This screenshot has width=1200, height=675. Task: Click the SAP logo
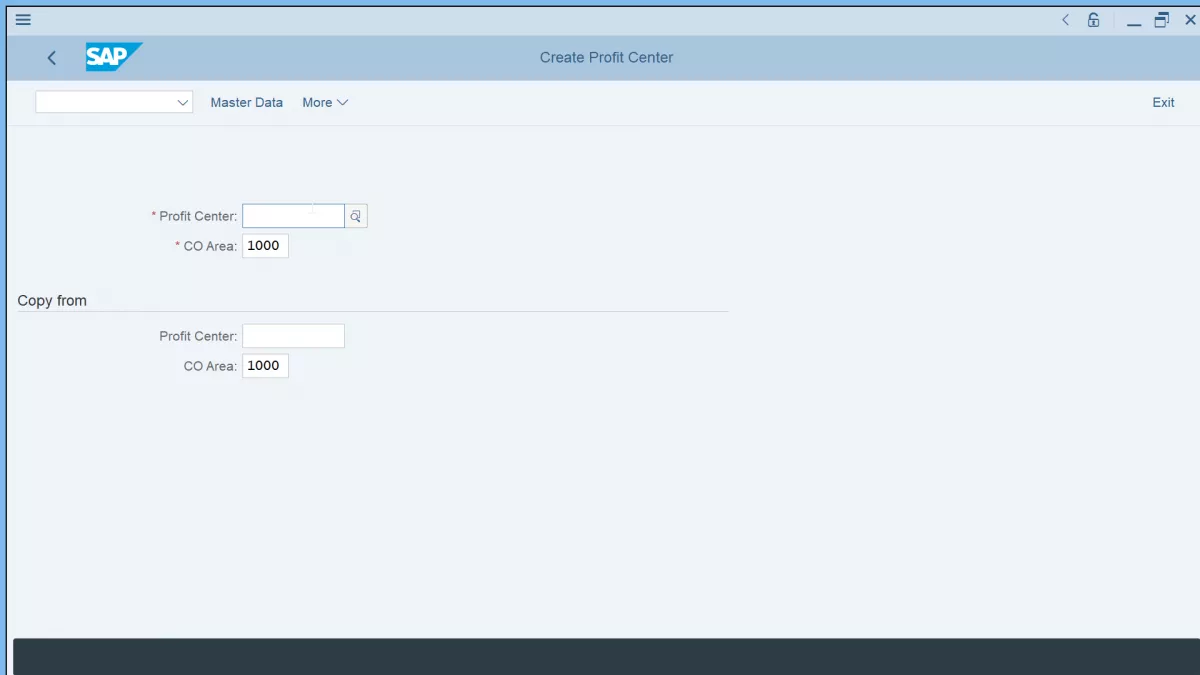[x=113, y=57]
